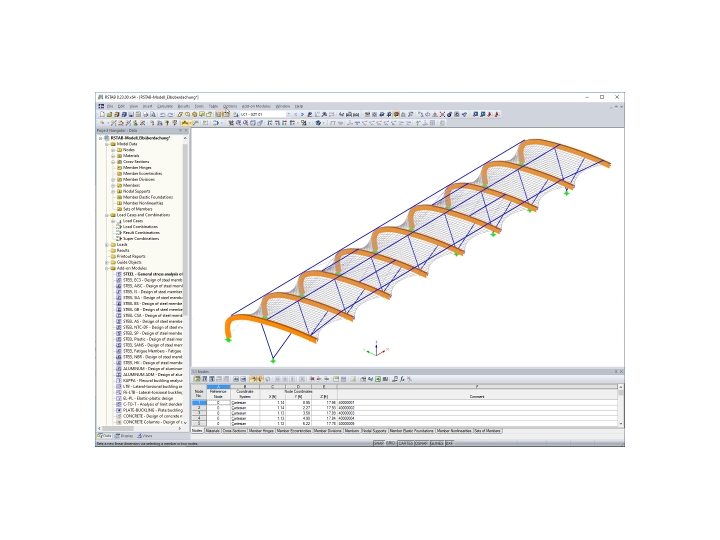Click the Save diskette toolbar icon
The width and height of the screenshot is (720, 540).
click(131, 114)
